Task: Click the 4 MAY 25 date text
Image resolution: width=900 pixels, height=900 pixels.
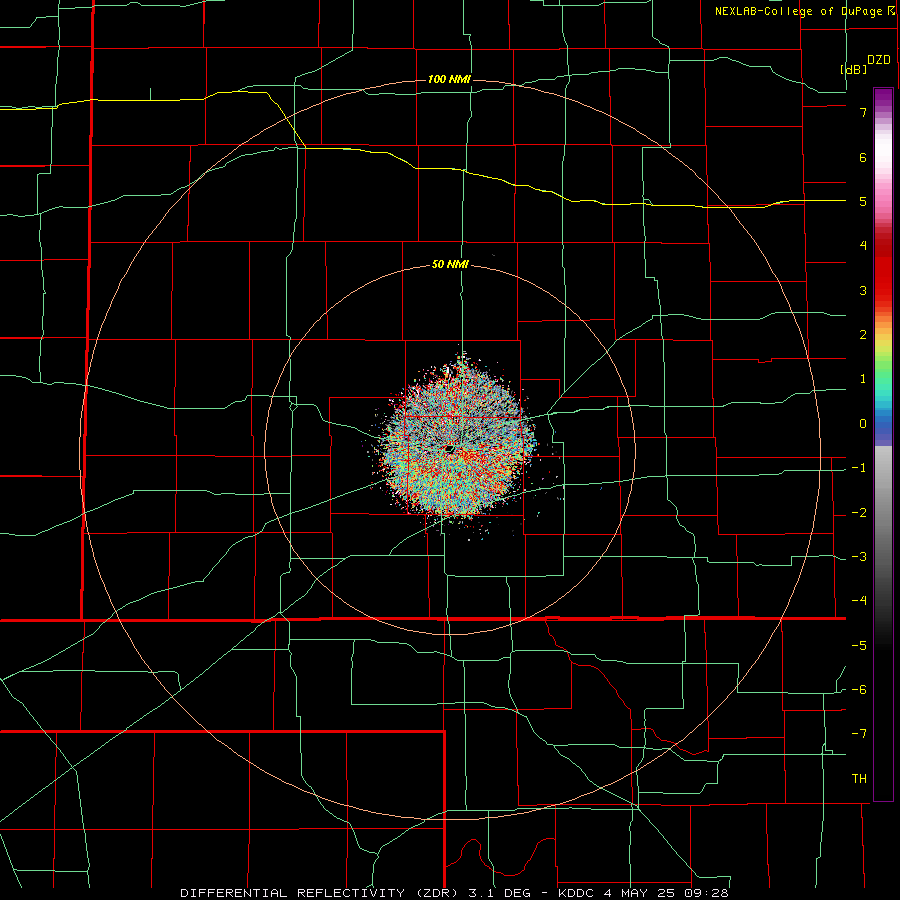Action: tap(639, 893)
